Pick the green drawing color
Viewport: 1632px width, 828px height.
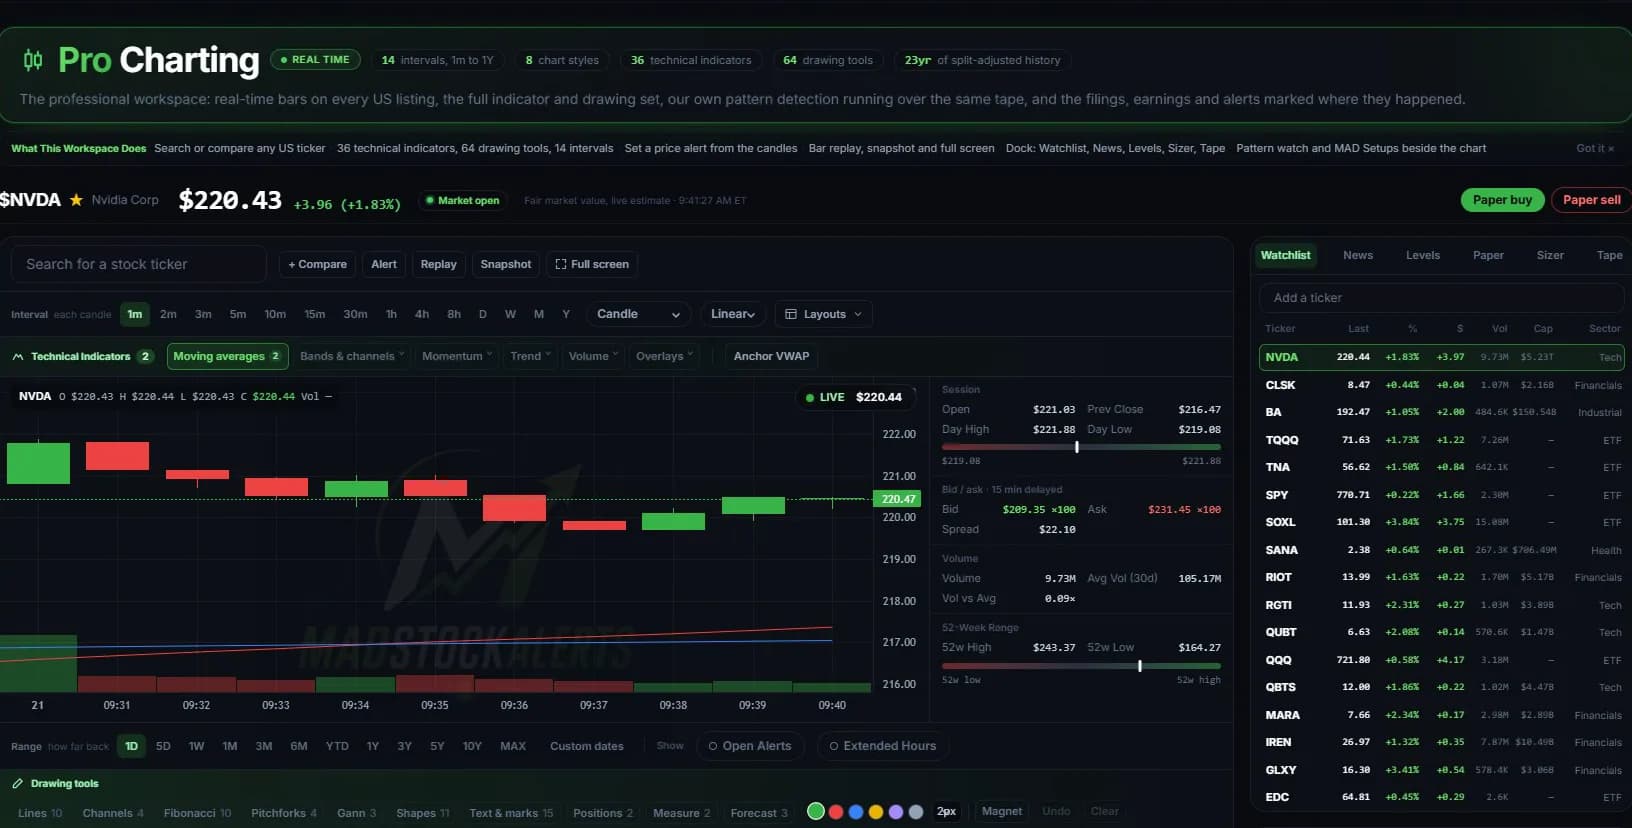click(816, 812)
